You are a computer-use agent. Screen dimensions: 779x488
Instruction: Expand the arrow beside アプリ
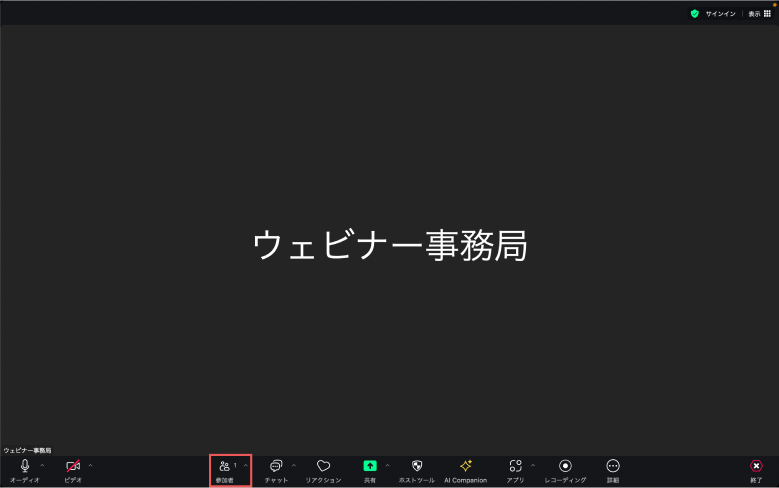(532, 465)
